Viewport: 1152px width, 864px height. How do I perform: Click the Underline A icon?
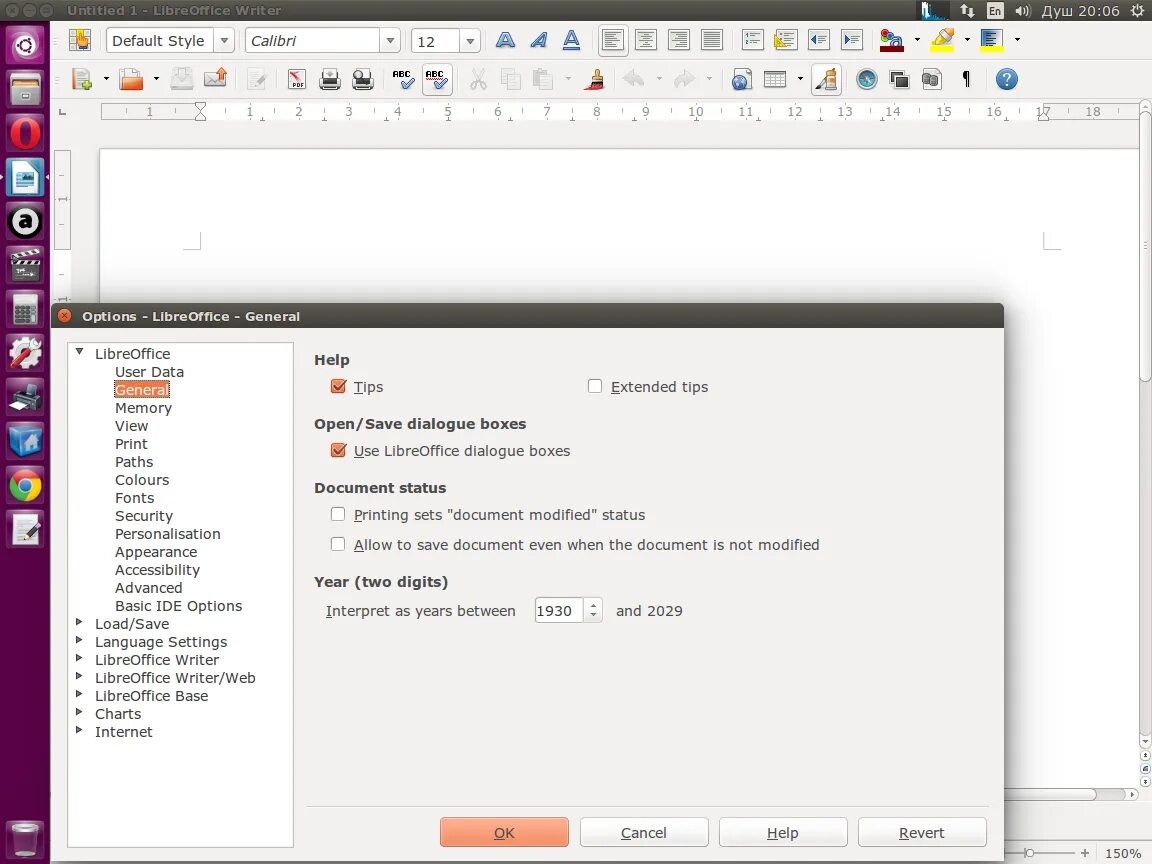click(x=572, y=40)
